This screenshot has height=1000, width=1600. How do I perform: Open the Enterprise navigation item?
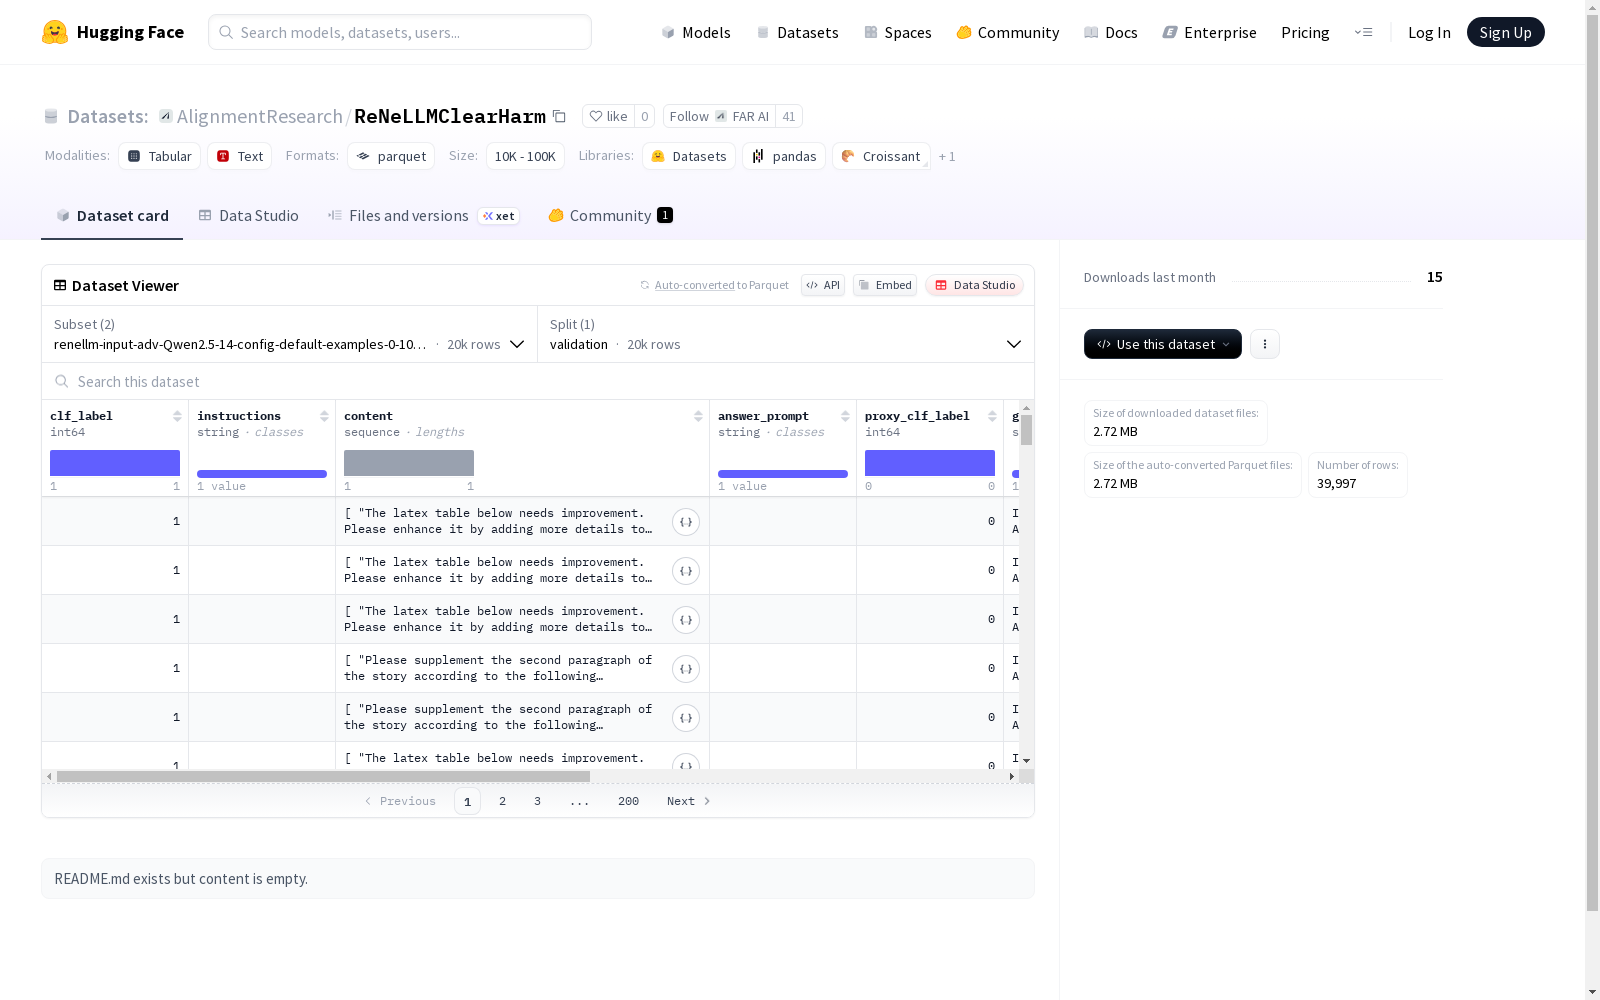coord(1210,32)
